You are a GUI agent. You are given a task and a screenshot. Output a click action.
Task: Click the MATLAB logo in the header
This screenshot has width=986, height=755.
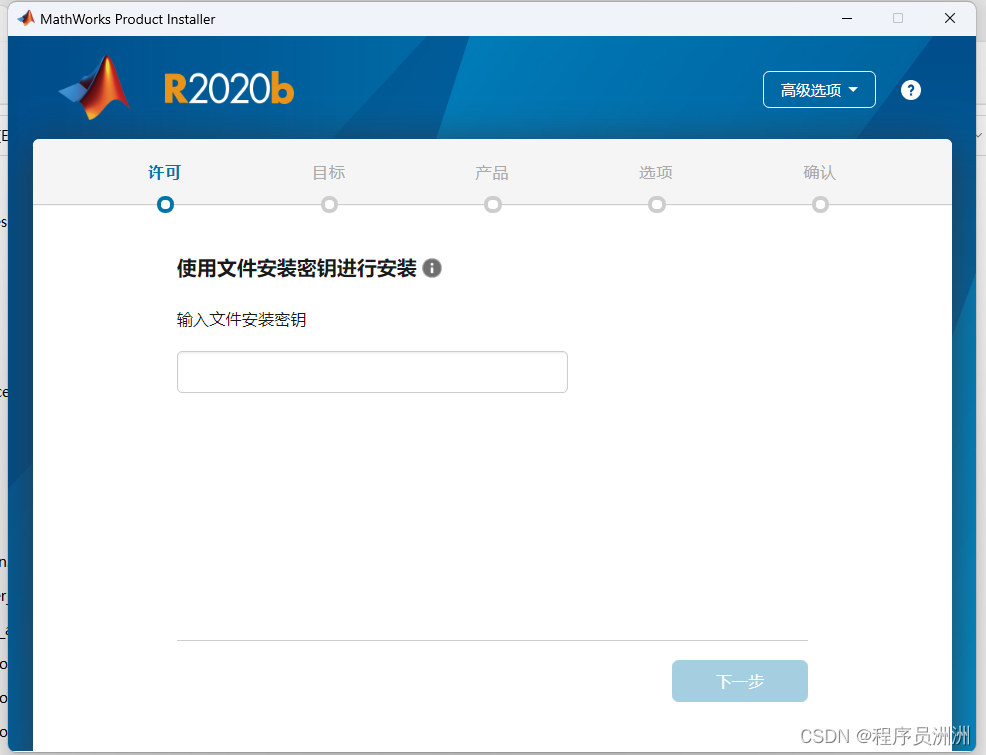pyautogui.click(x=96, y=87)
